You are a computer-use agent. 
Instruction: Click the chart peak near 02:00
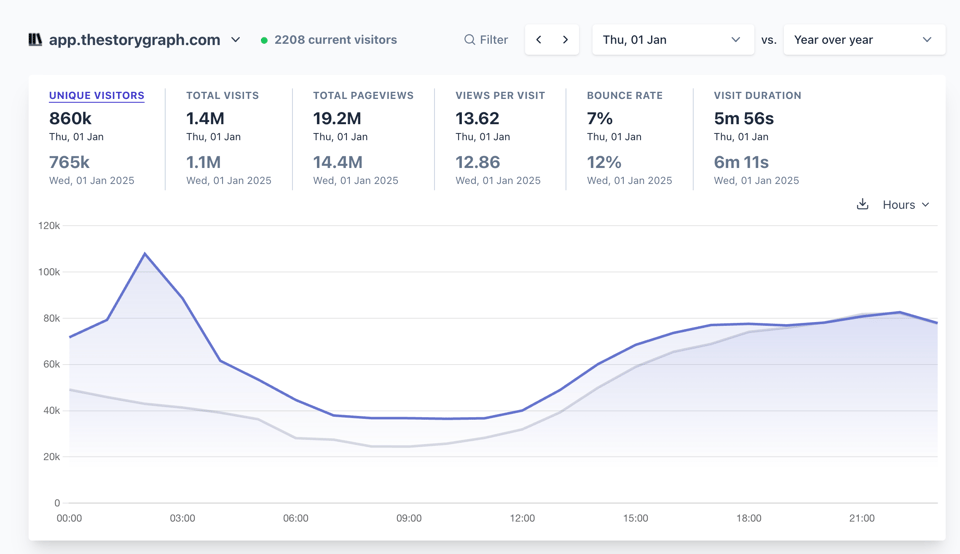(x=145, y=254)
